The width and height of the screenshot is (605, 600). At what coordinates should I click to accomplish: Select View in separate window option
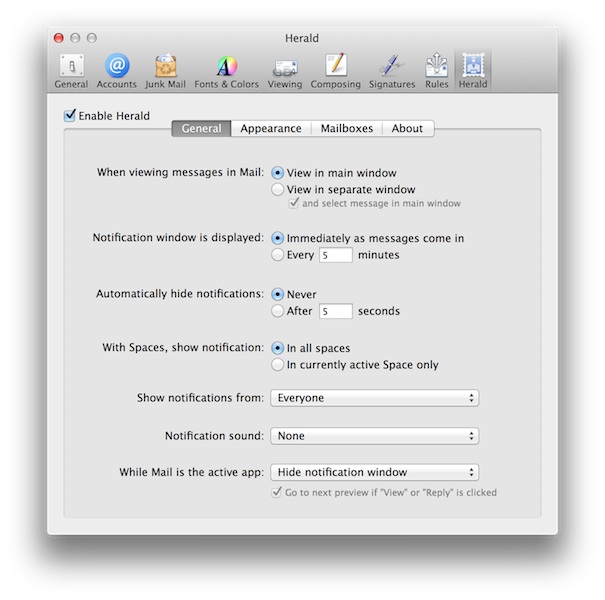click(278, 189)
